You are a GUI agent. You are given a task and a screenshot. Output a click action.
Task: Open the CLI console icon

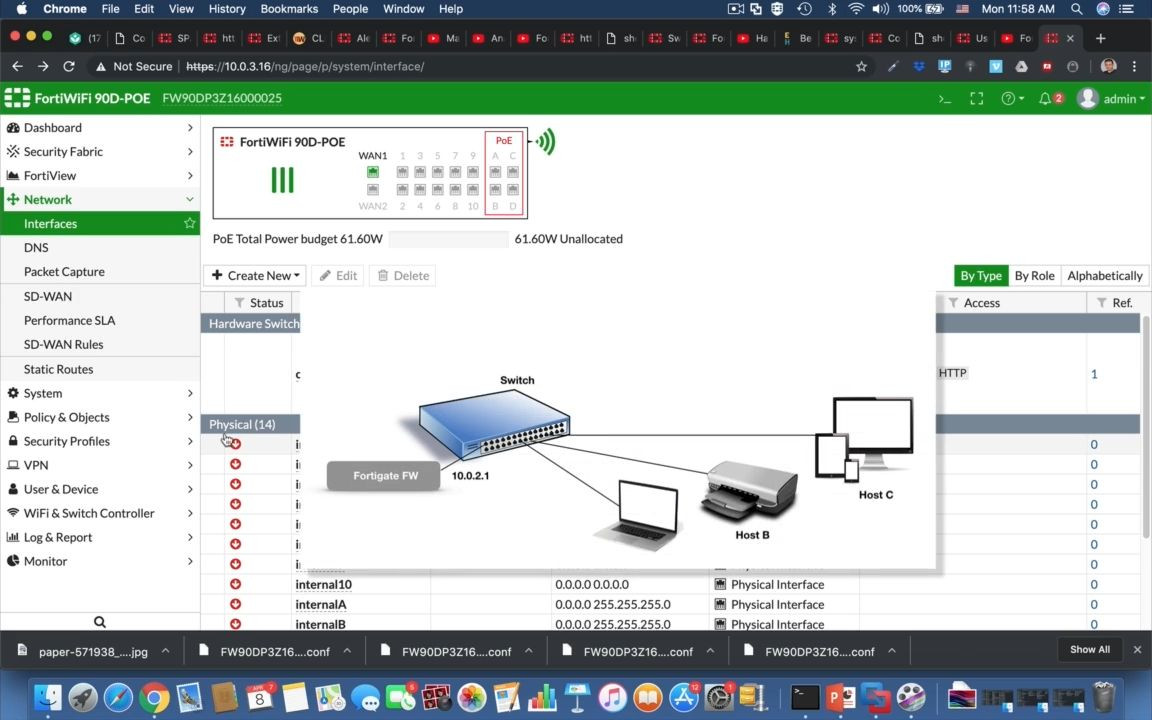944,99
